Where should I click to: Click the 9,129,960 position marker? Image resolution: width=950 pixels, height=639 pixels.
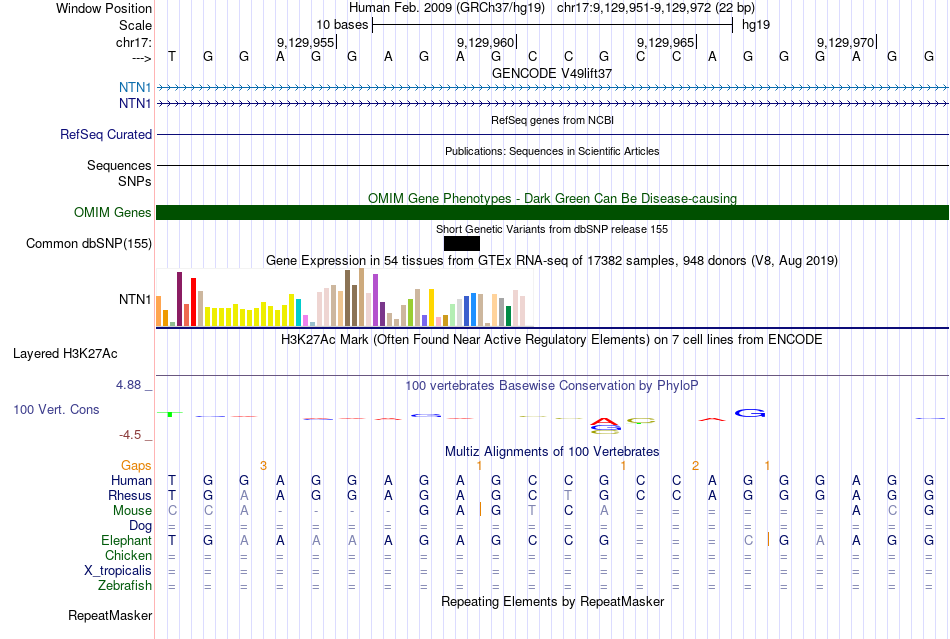pyautogui.click(x=486, y=42)
